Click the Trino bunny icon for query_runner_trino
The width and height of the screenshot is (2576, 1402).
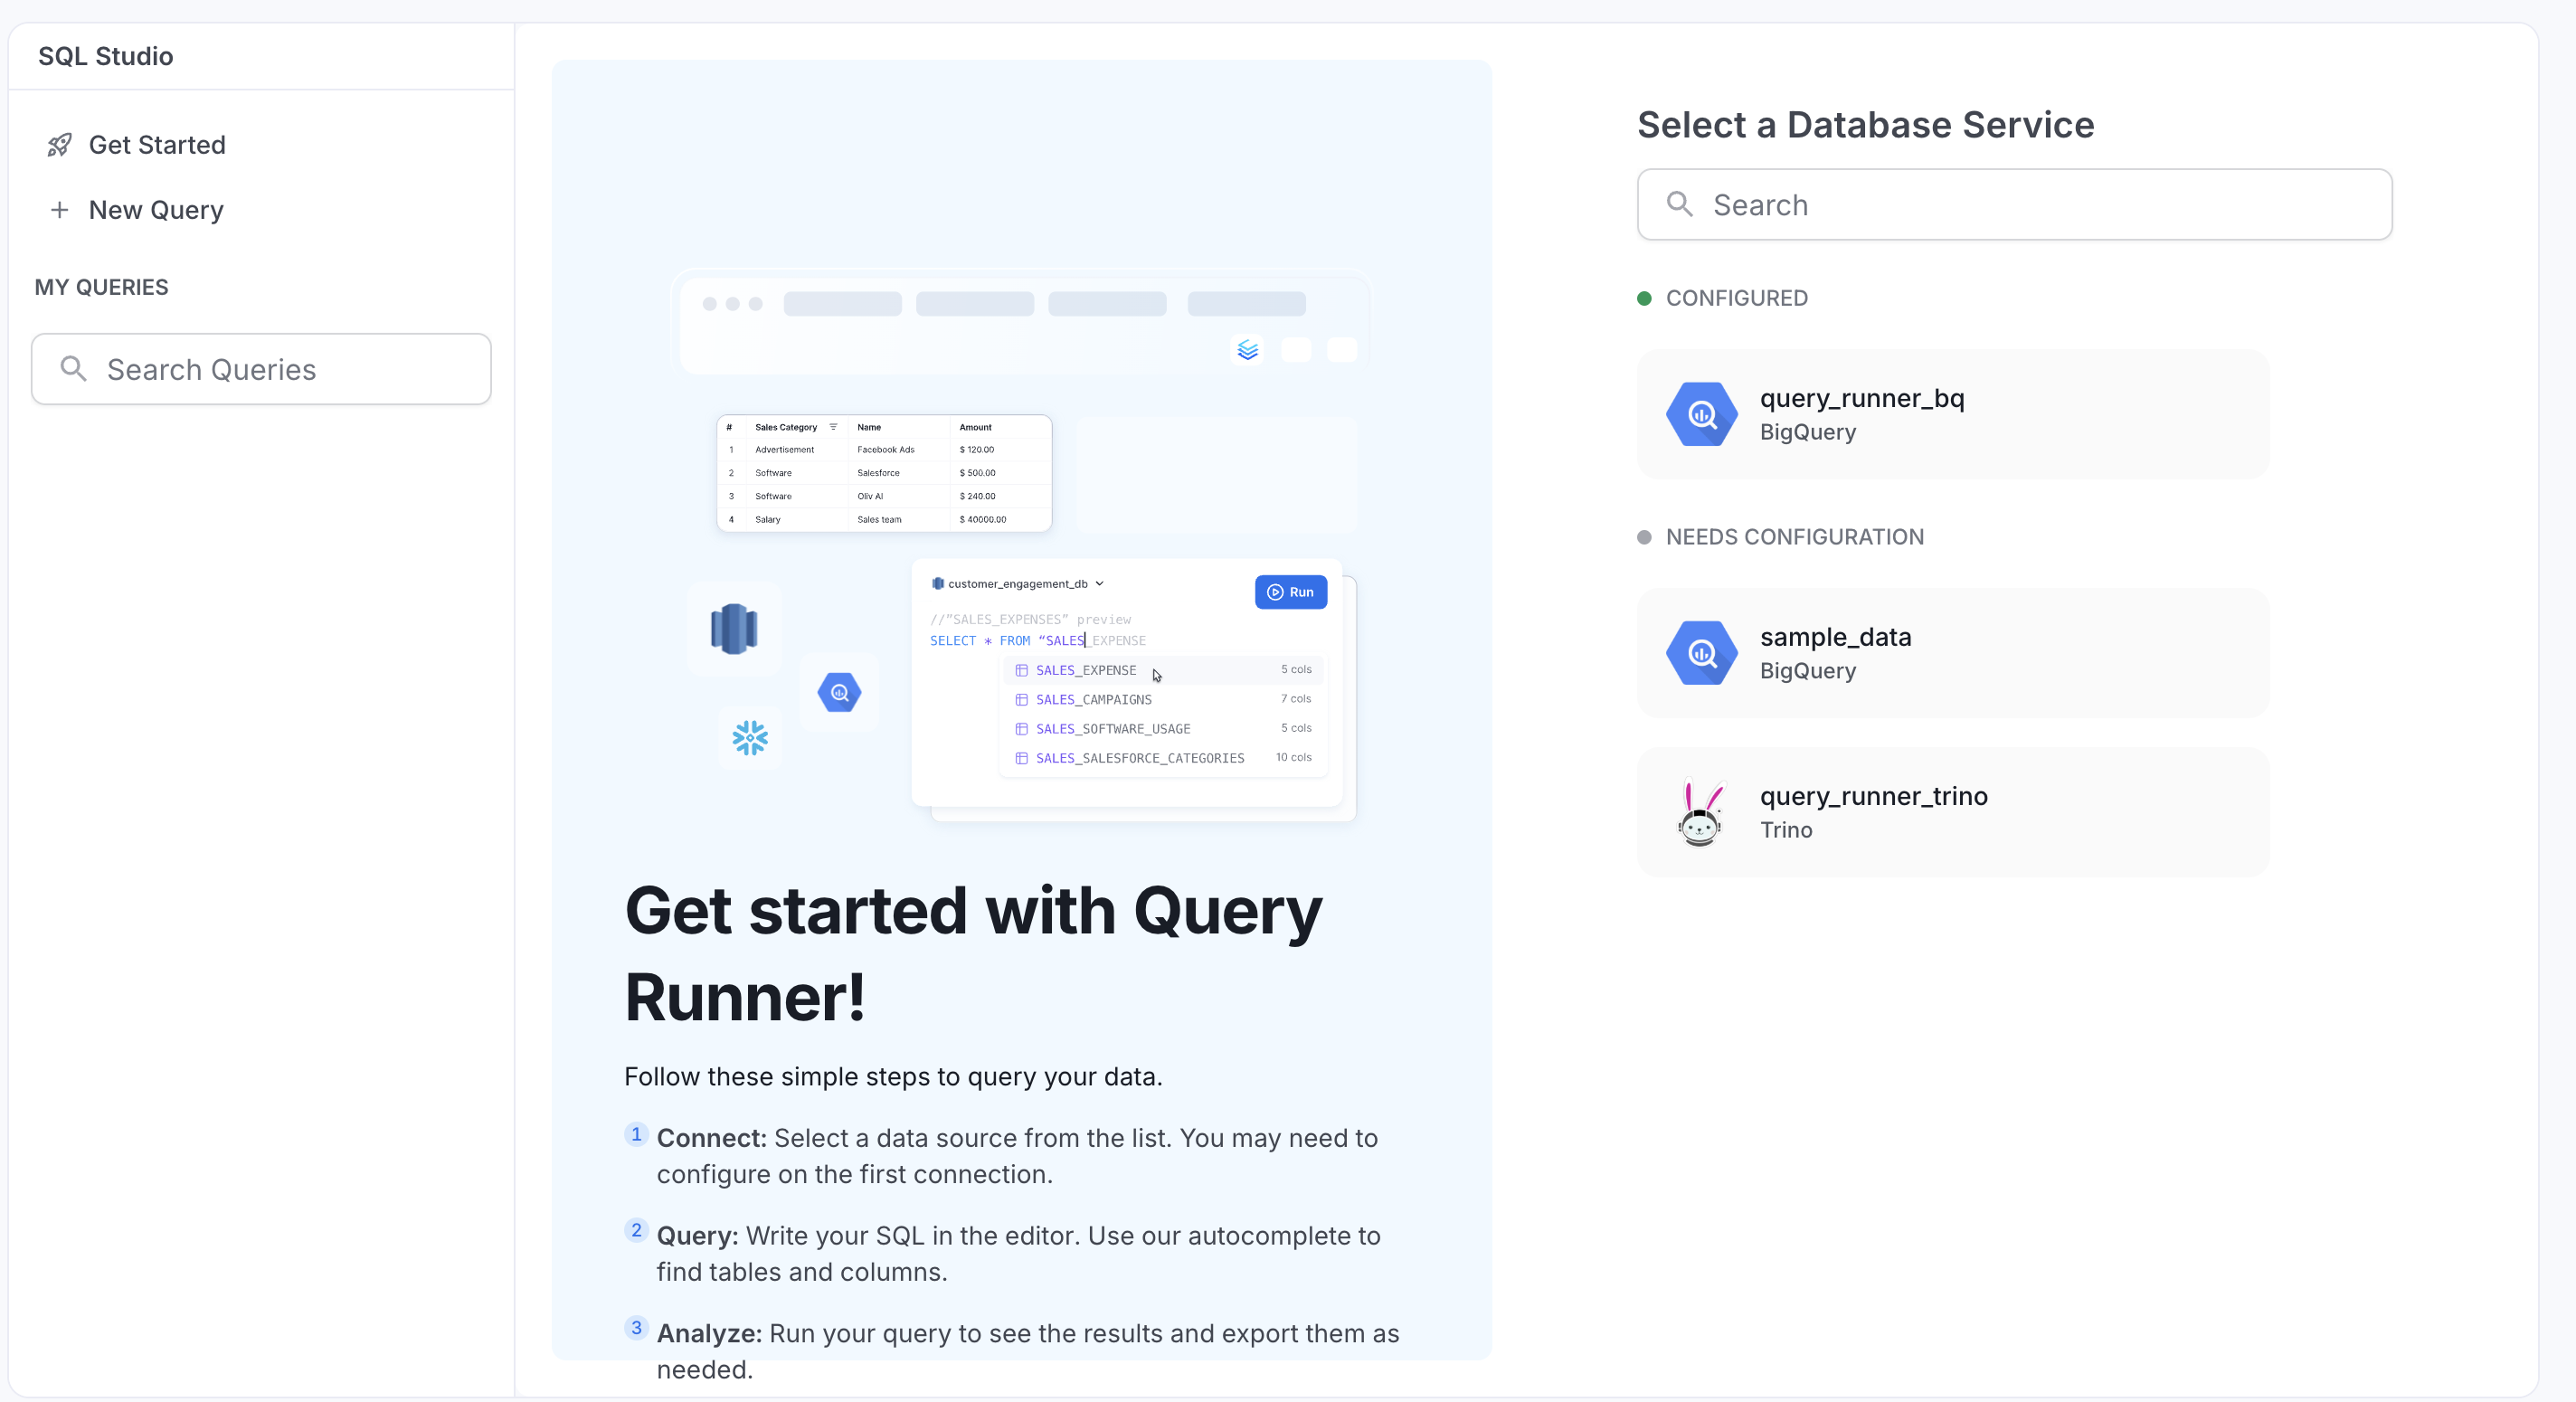pos(1701,811)
